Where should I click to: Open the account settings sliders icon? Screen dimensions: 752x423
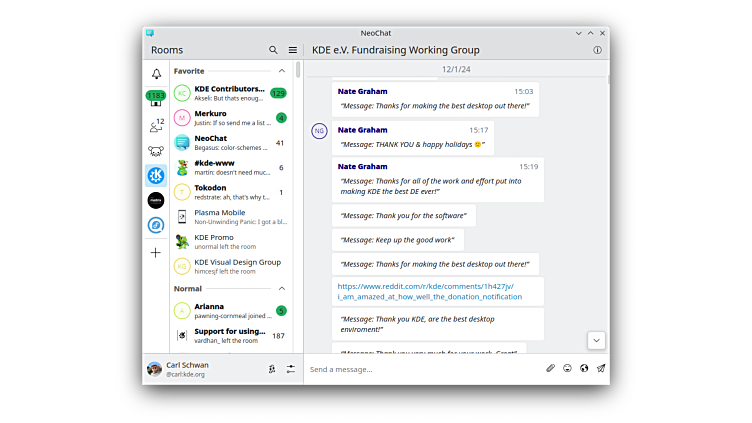[291, 369]
